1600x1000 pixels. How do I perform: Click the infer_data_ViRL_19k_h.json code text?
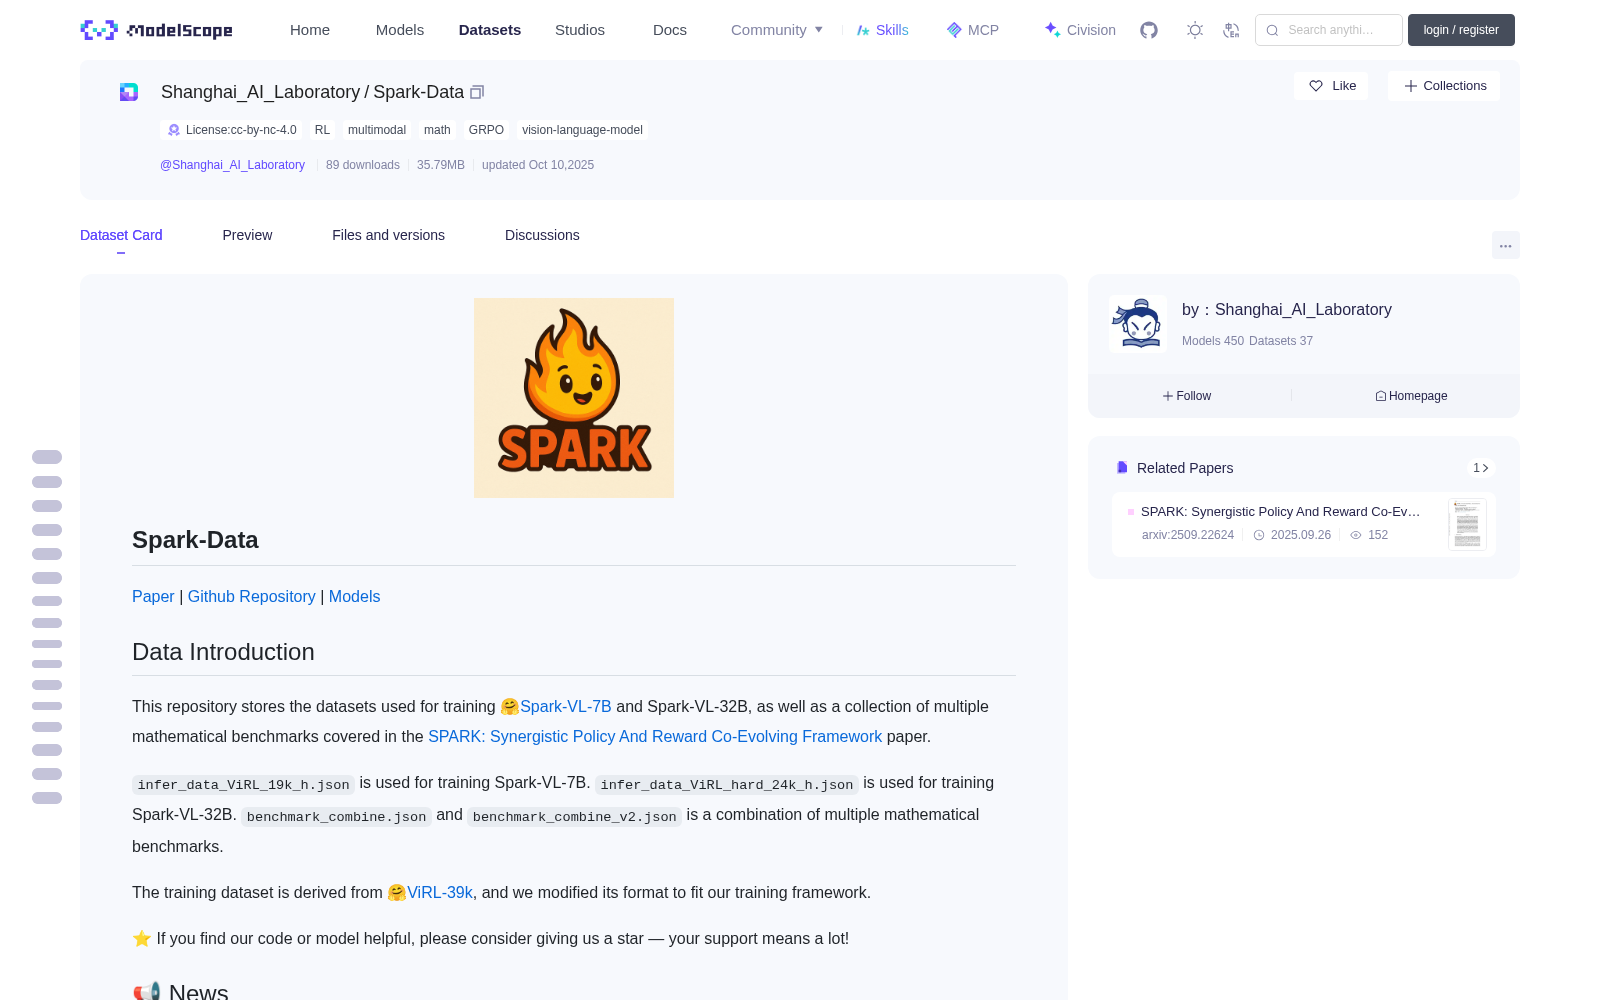[x=244, y=785]
